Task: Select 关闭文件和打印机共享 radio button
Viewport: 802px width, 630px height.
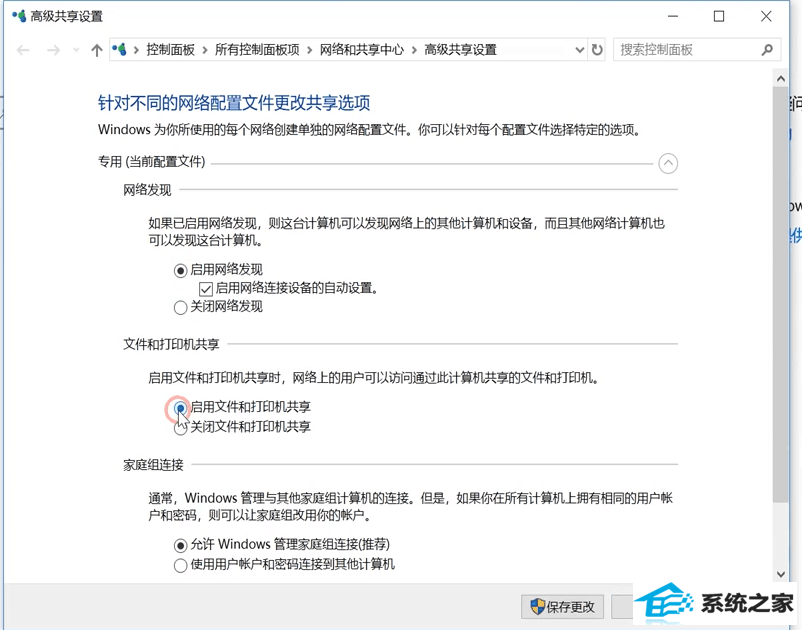Action: point(180,428)
